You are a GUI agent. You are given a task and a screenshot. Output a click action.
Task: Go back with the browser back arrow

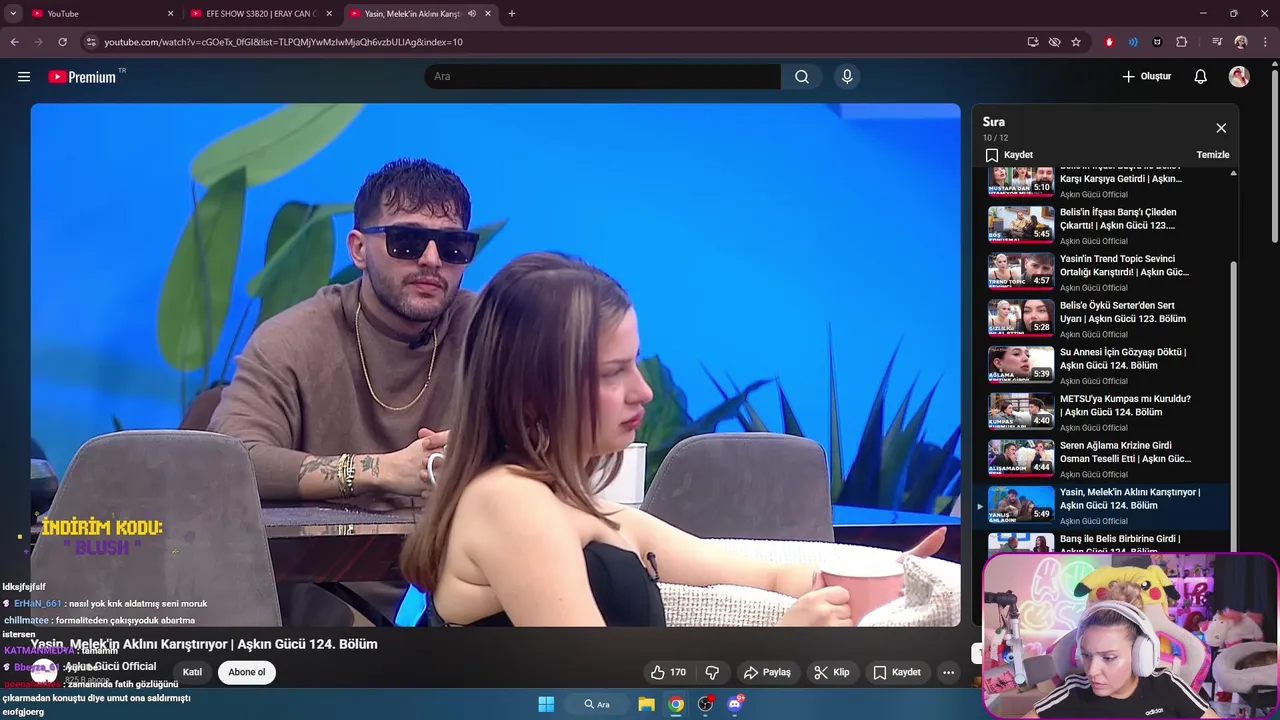tap(14, 42)
